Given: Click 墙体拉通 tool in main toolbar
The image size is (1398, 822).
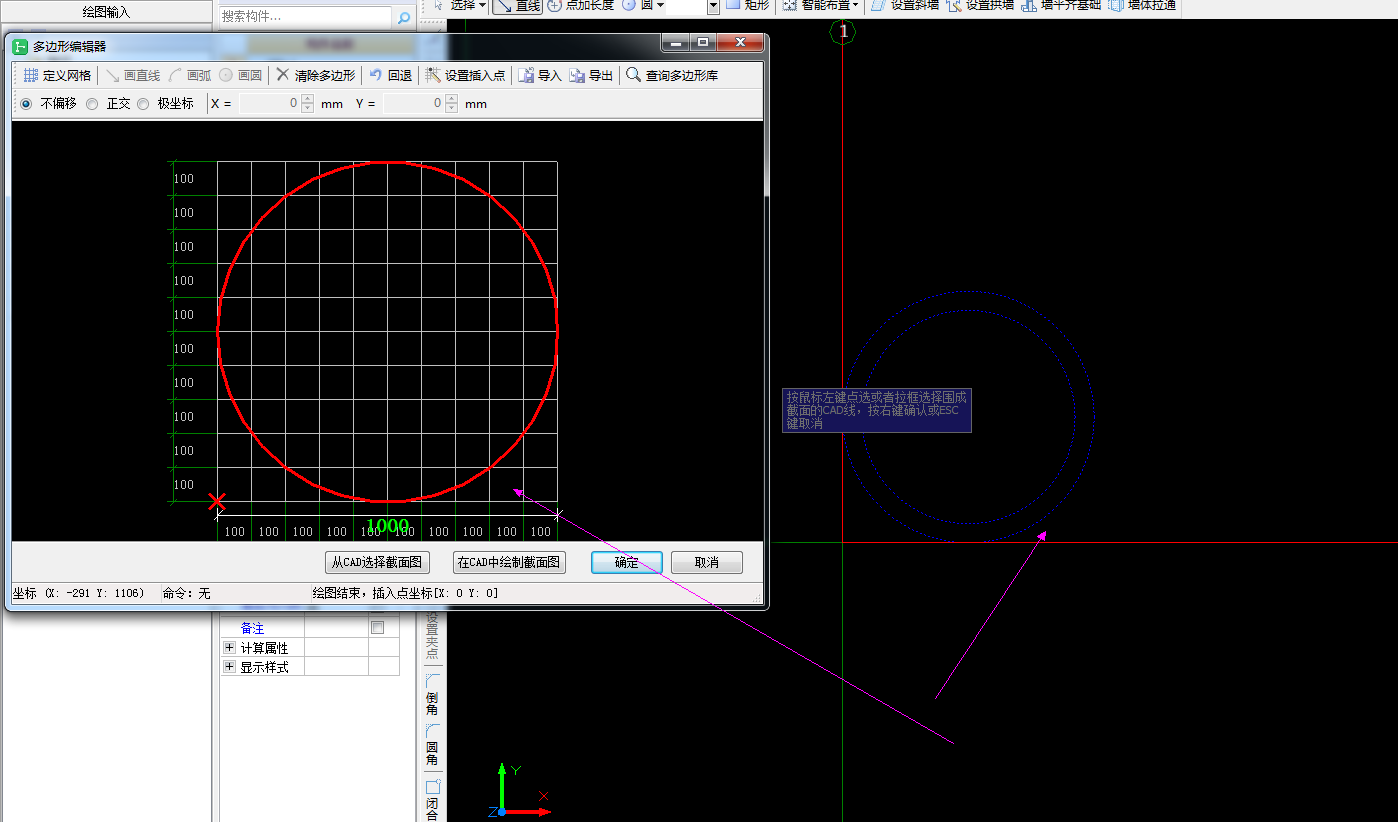Looking at the screenshot, I should click(1143, 5).
